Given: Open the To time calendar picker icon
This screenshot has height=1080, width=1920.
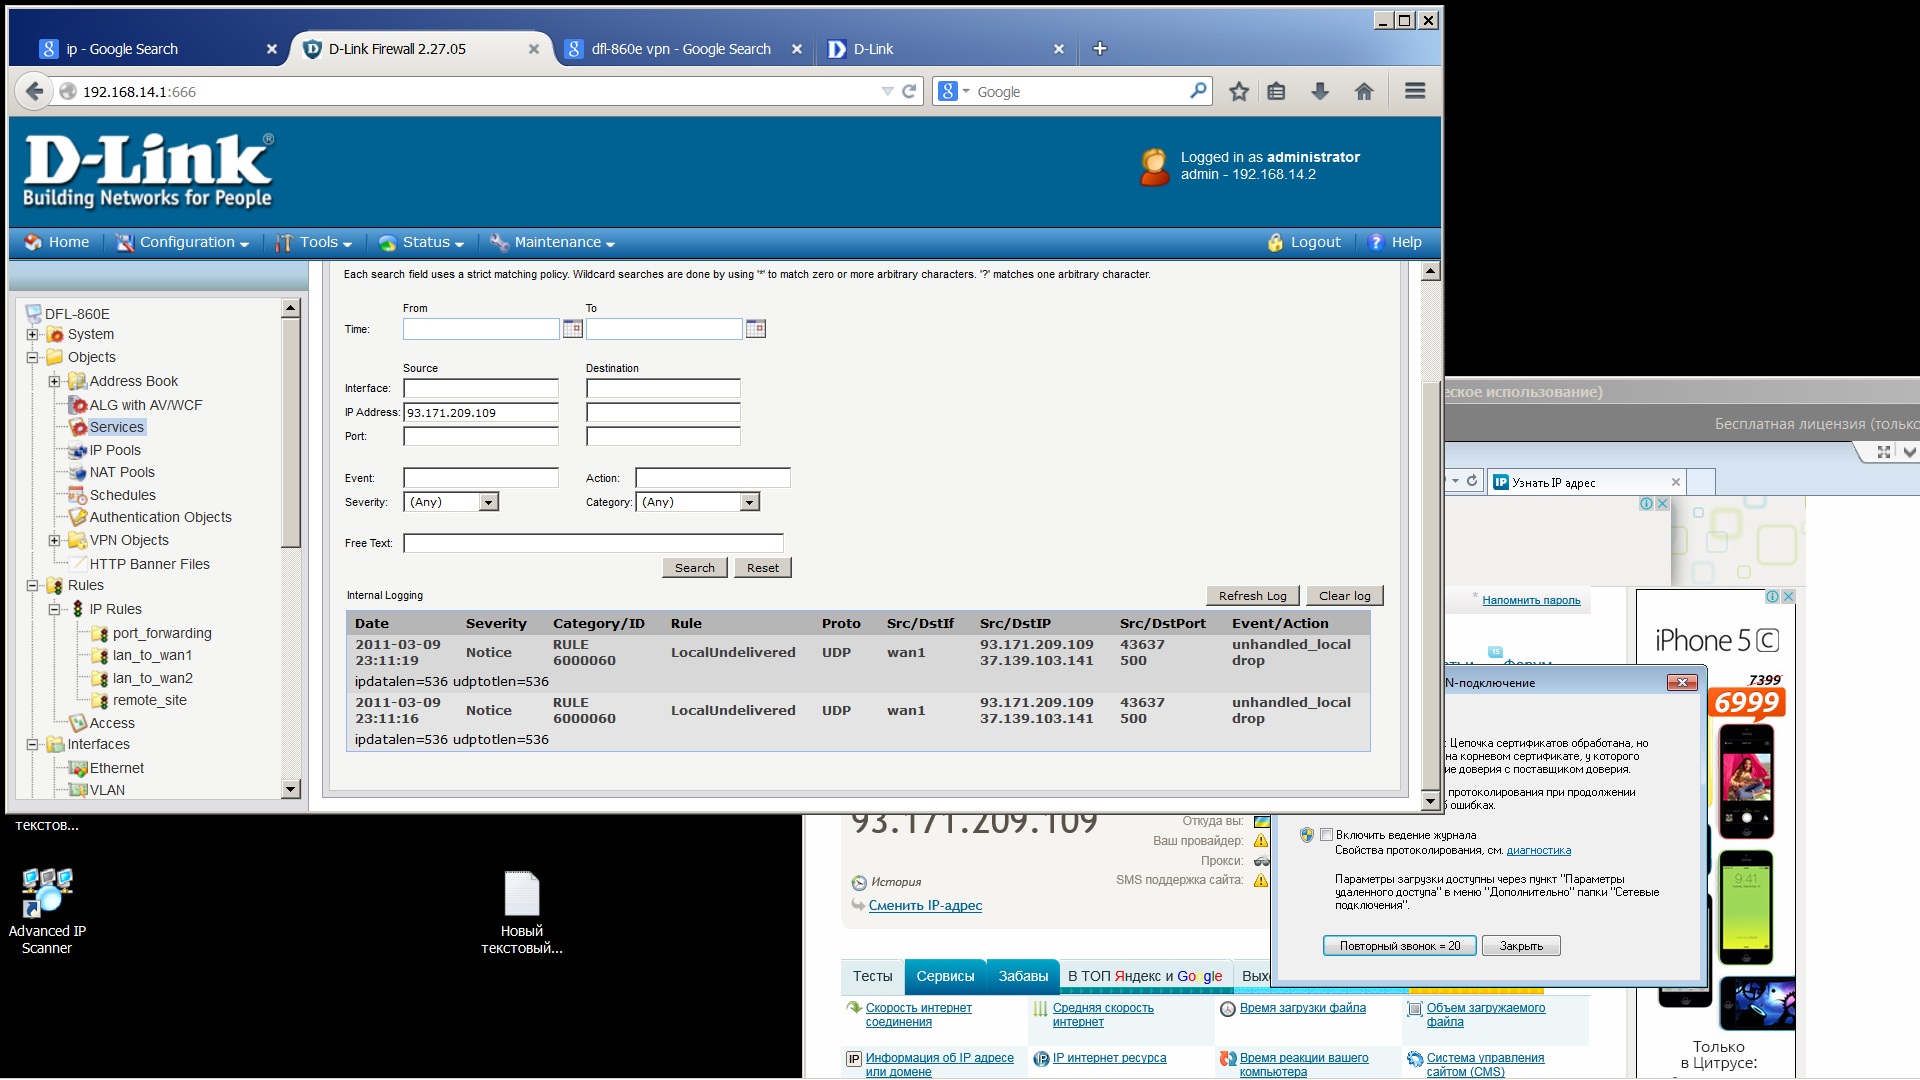Looking at the screenshot, I should pyautogui.click(x=755, y=329).
